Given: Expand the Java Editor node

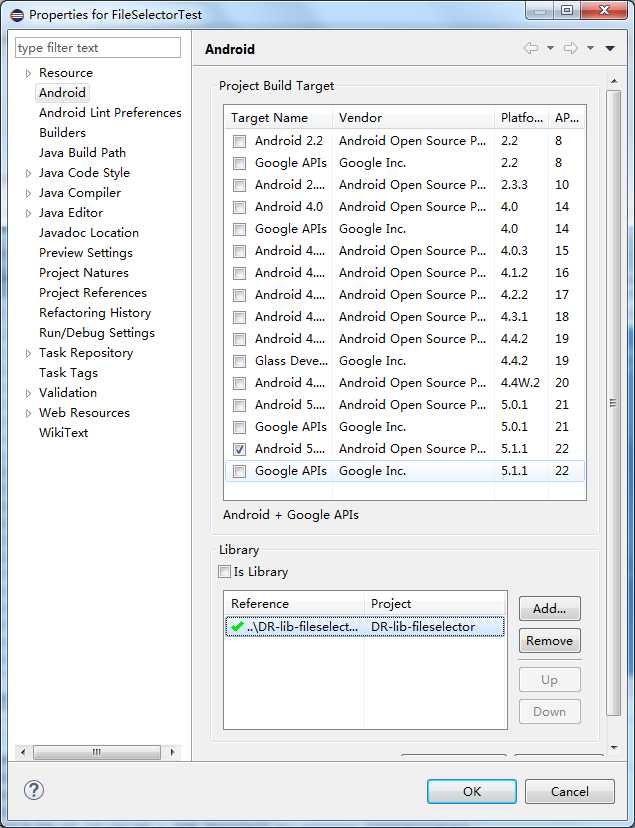Looking at the screenshot, I should (x=28, y=213).
